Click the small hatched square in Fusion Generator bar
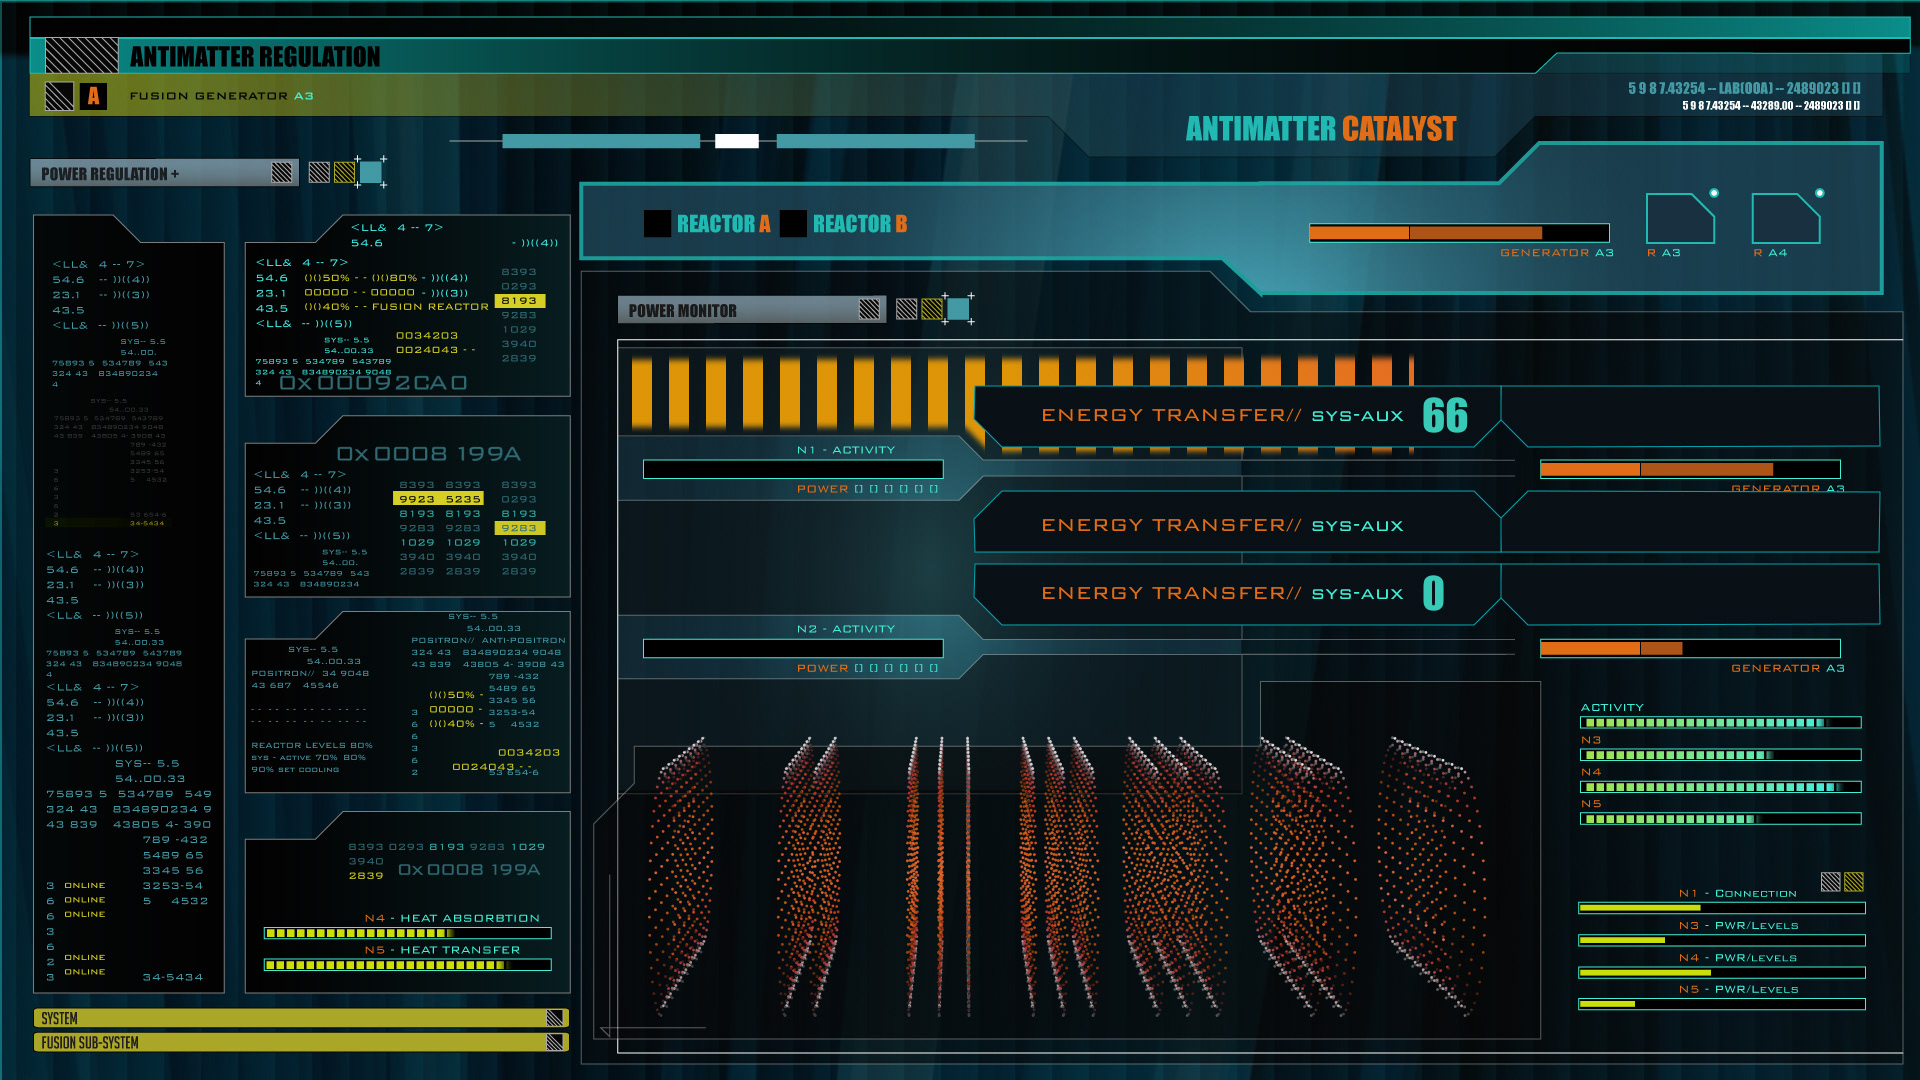The height and width of the screenshot is (1080, 1920). [59, 96]
